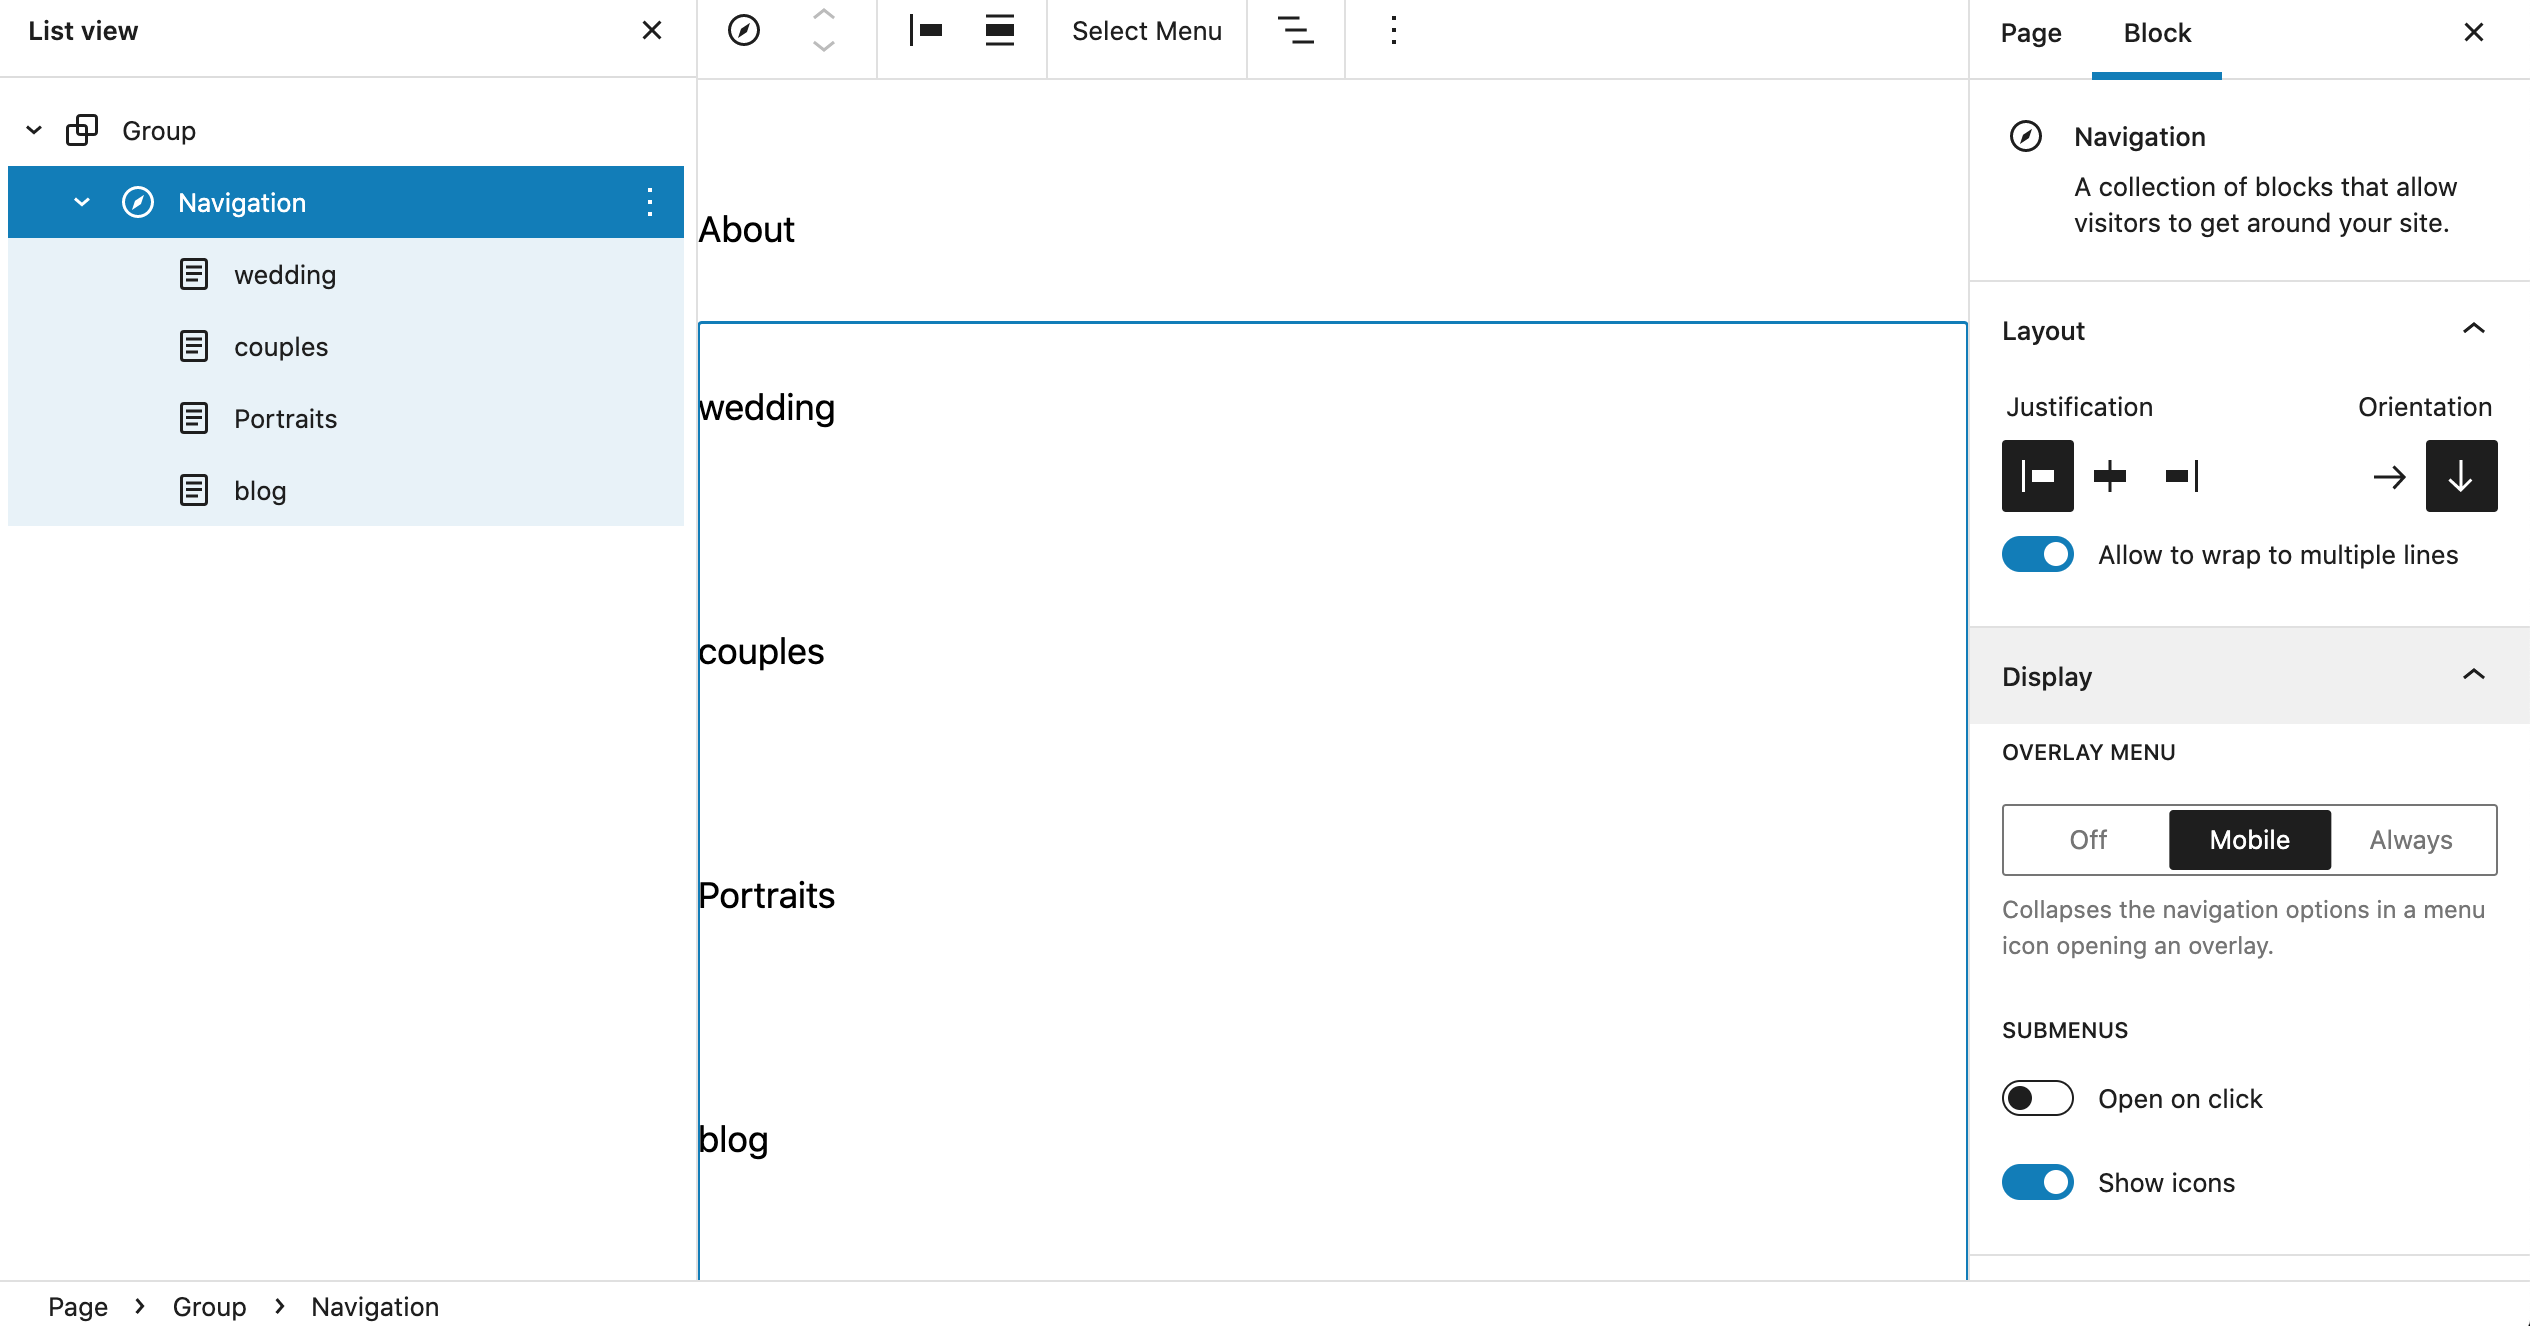This screenshot has width=2530, height=1326.
Task: Enable Open on click submenu toggle
Action: [x=2037, y=1098]
